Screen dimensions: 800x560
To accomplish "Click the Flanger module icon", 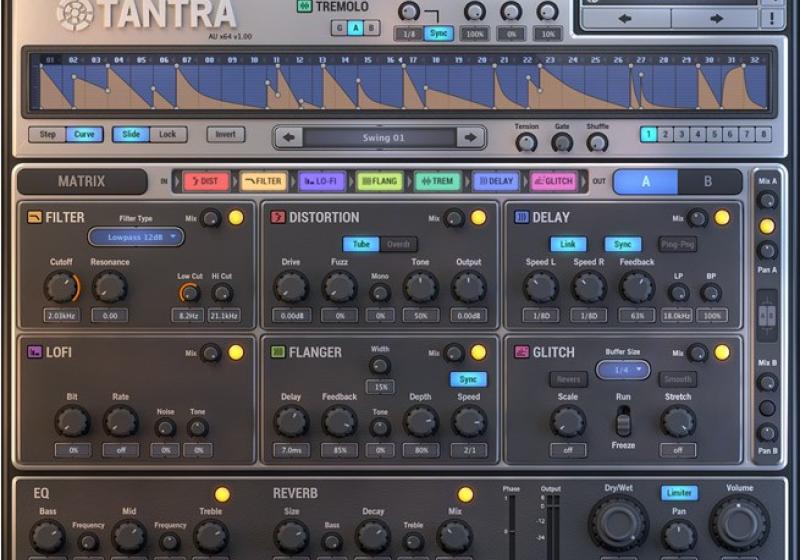I will [278, 352].
